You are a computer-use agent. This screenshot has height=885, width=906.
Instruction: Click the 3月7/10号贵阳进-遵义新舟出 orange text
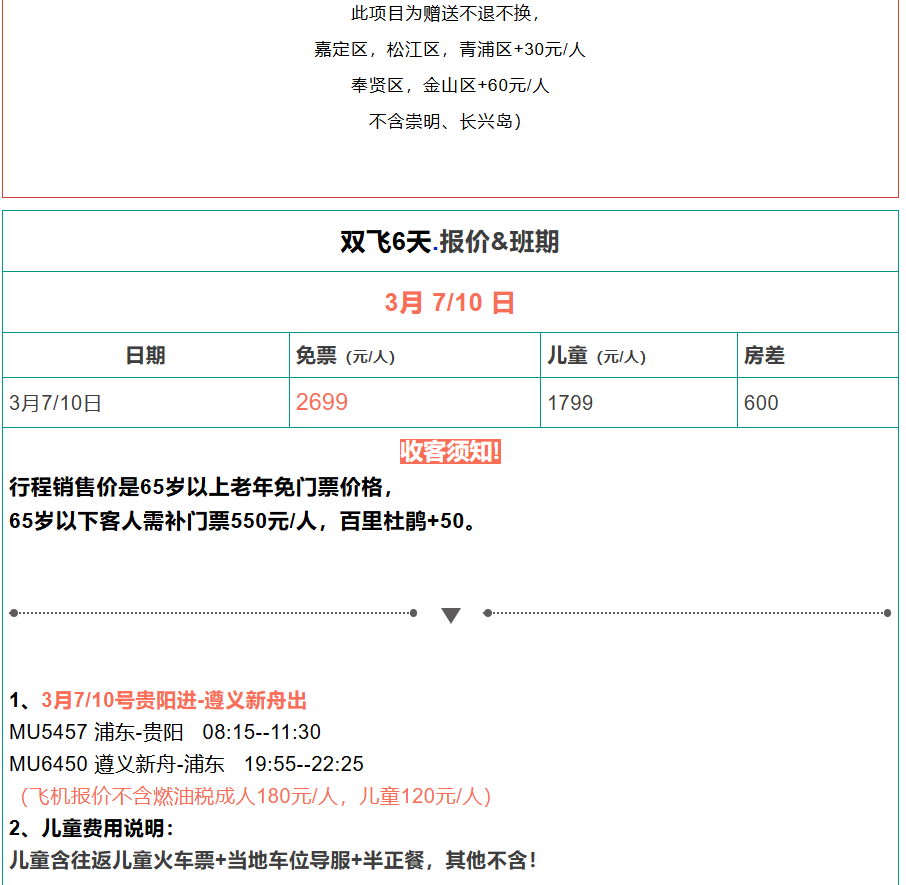pos(174,701)
